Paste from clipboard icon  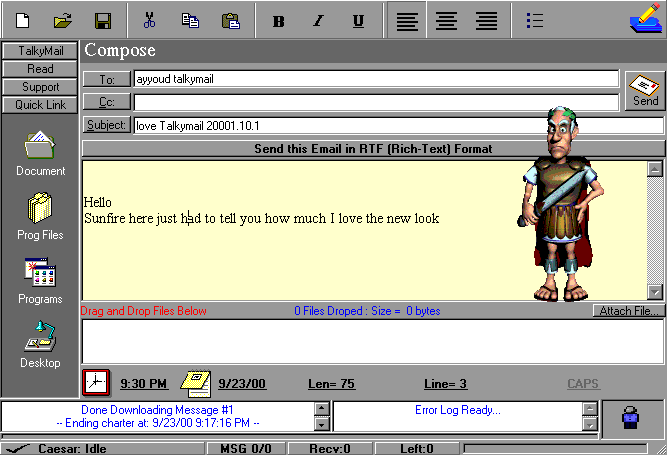tap(231, 20)
